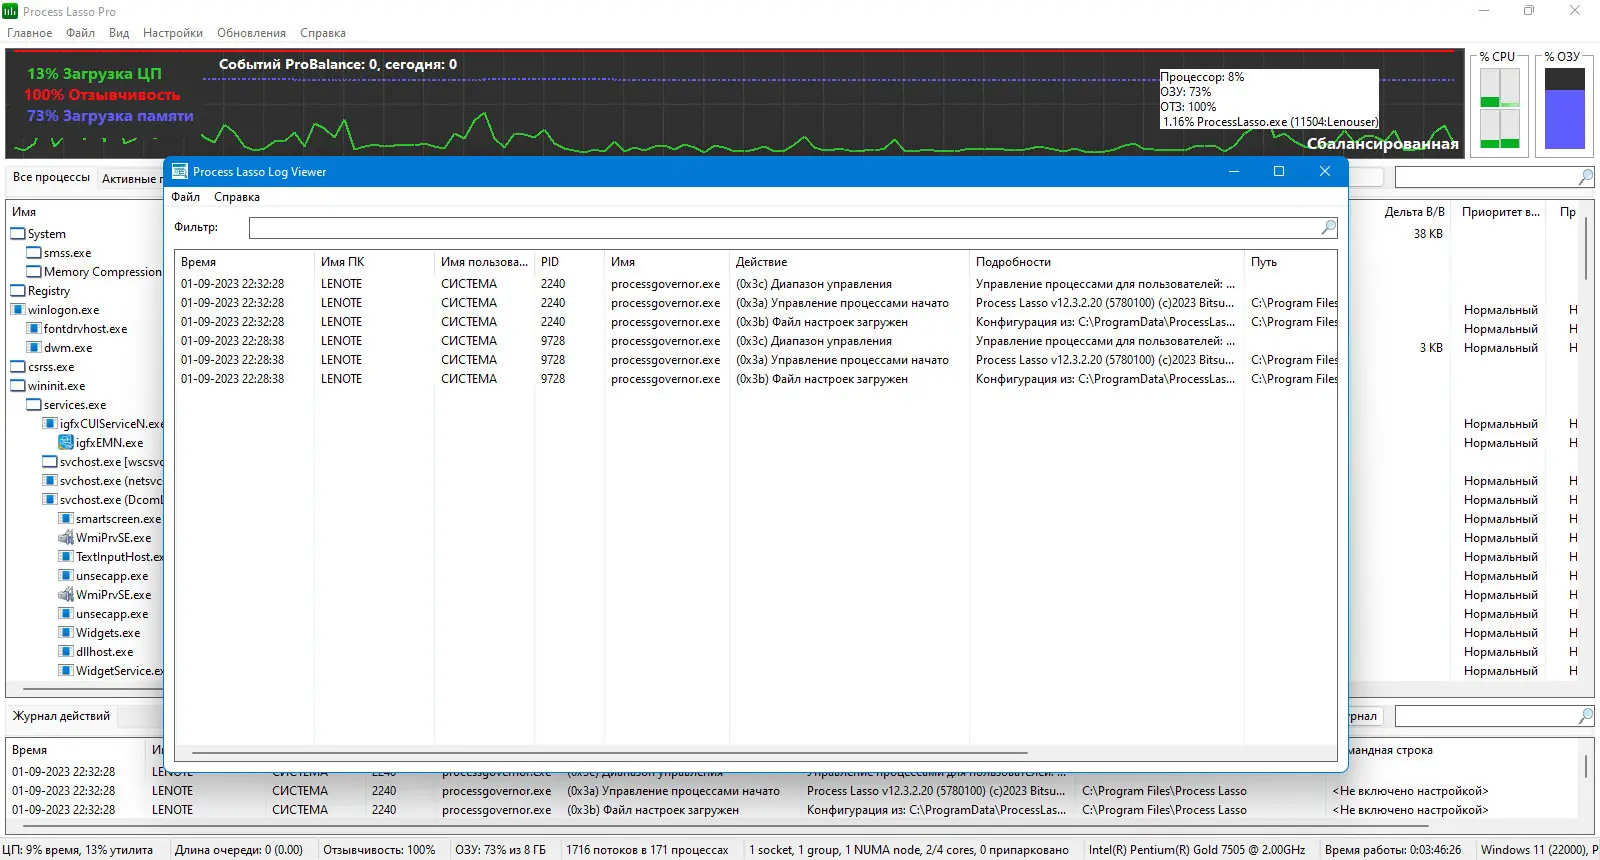Click the Сбалансированная power plan label
Screen dimensions: 1600x860
1382,144
